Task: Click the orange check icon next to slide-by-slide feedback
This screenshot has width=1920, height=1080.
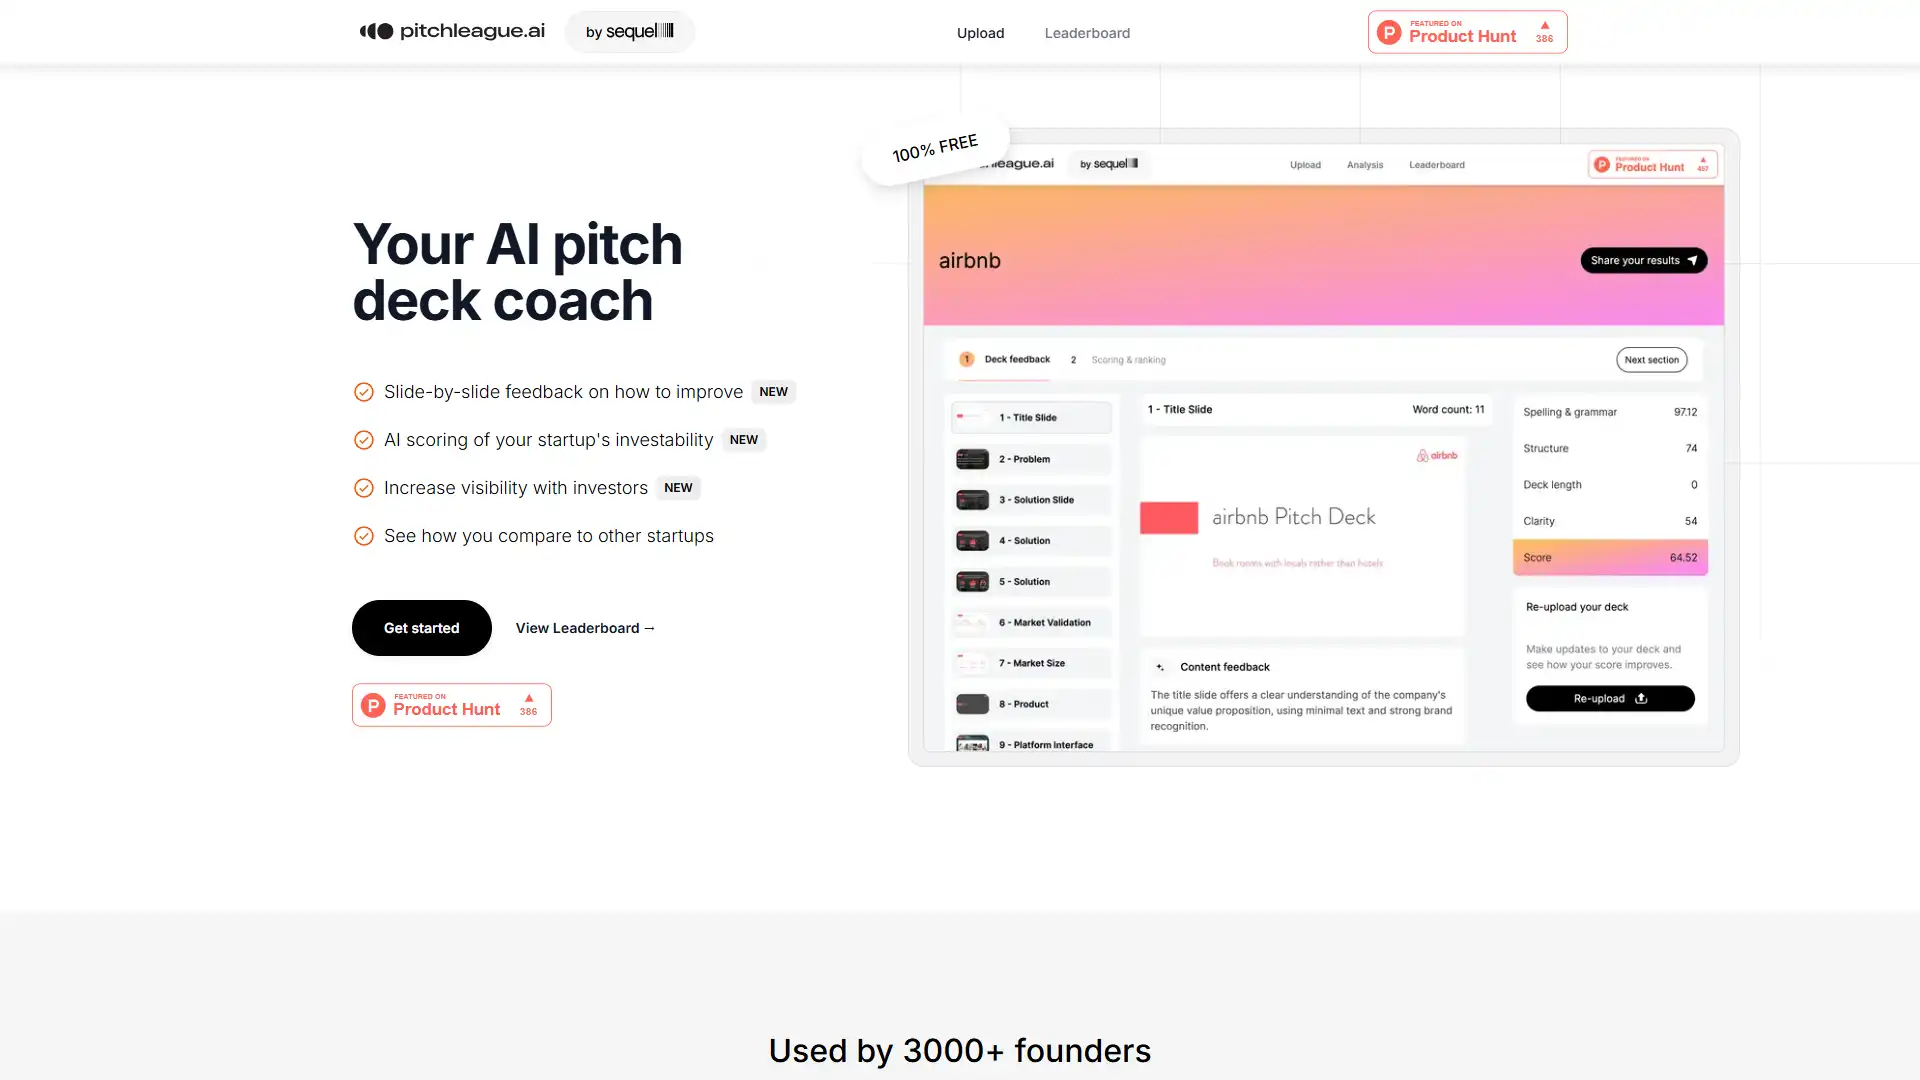Action: tap(364, 390)
